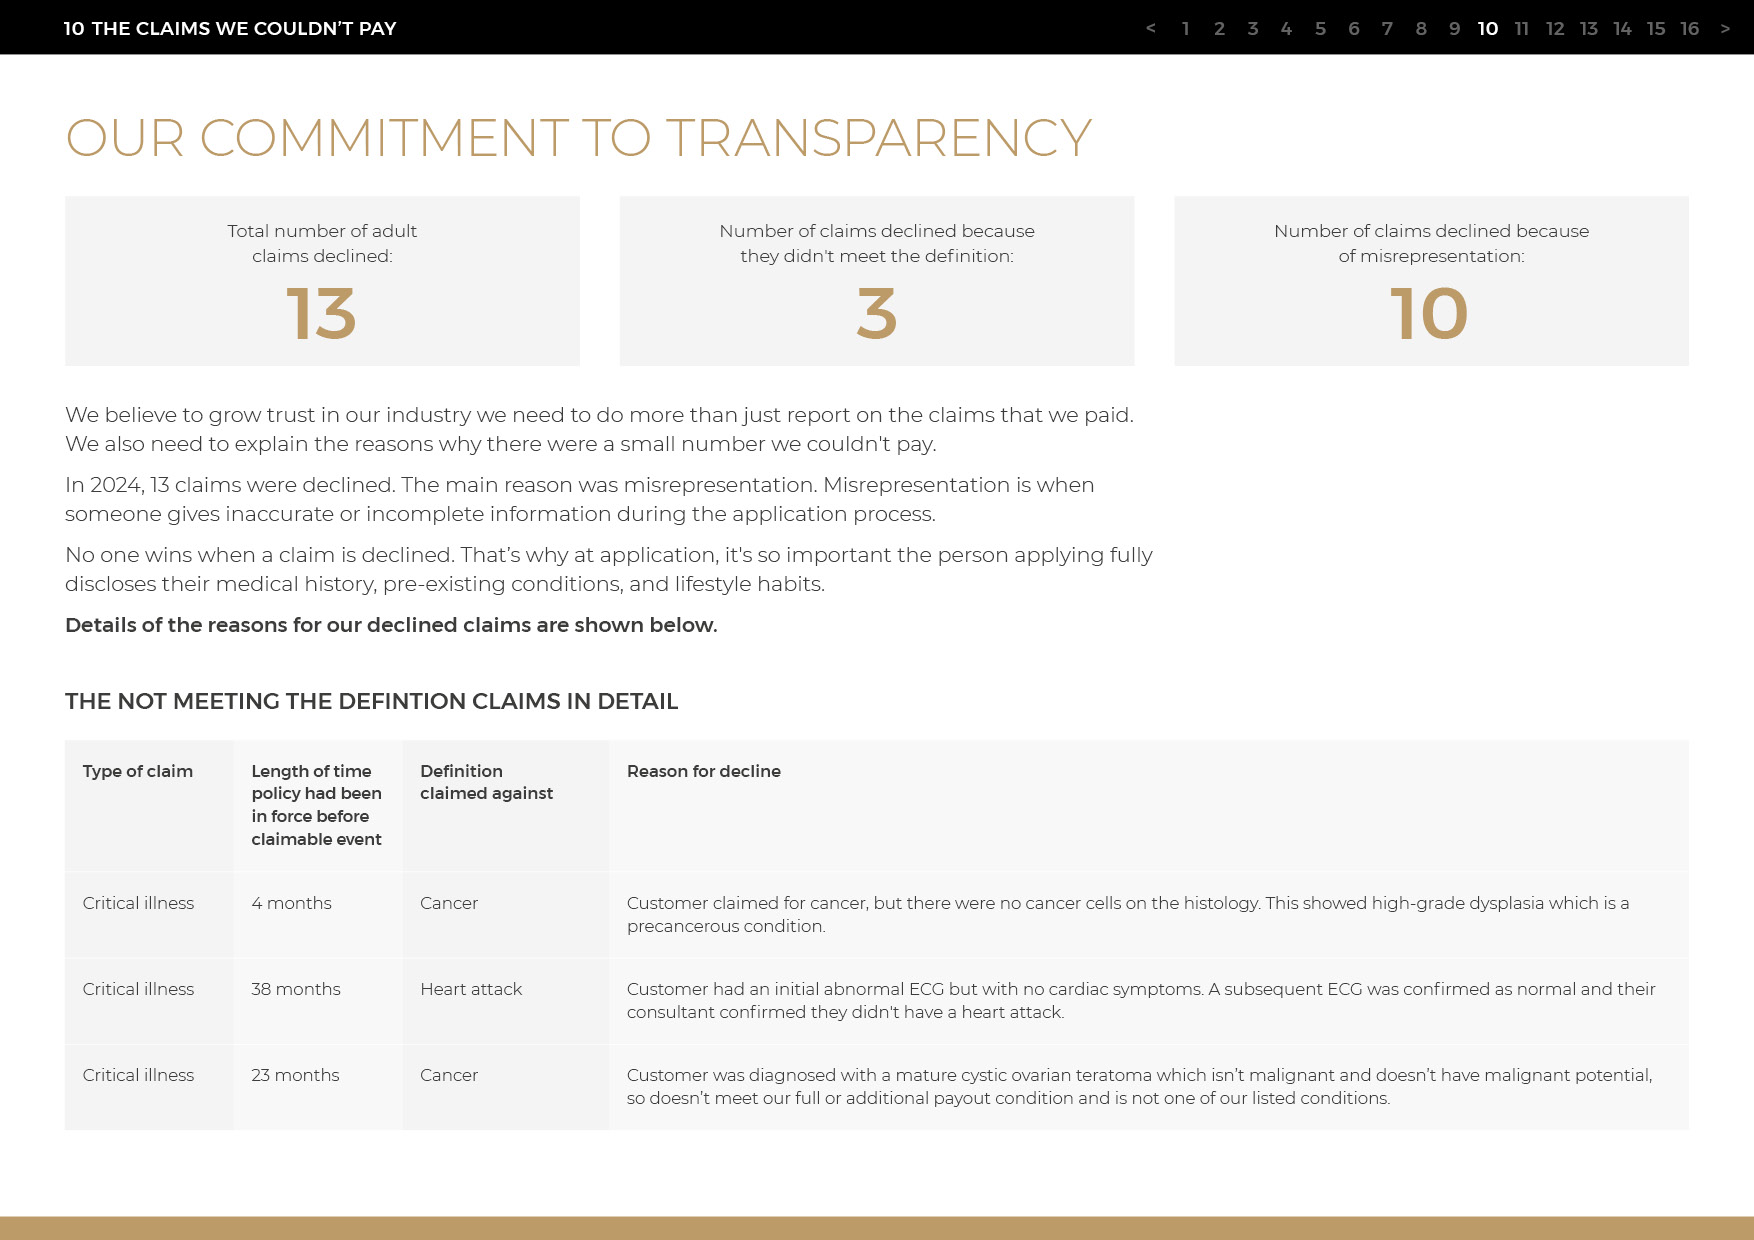Select page 15 in the navigation
This screenshot has width=1754, height=1240.
1656,28
